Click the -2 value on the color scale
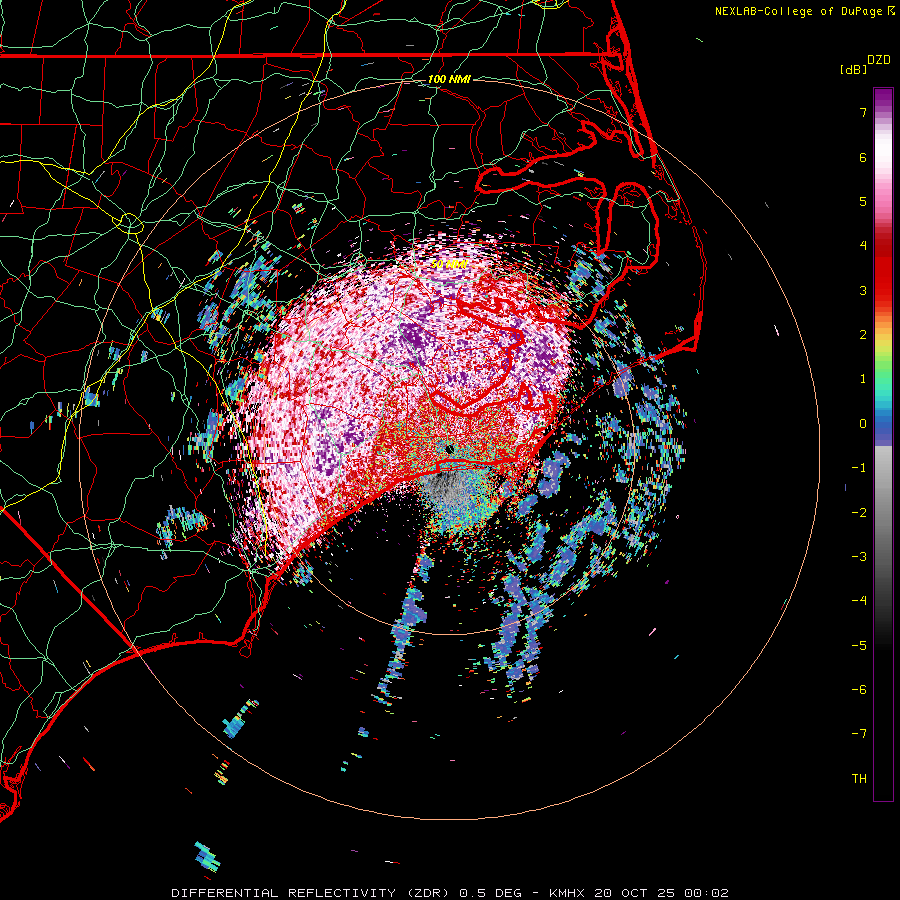Screen dimensions: 900x900 coord(859,513)
